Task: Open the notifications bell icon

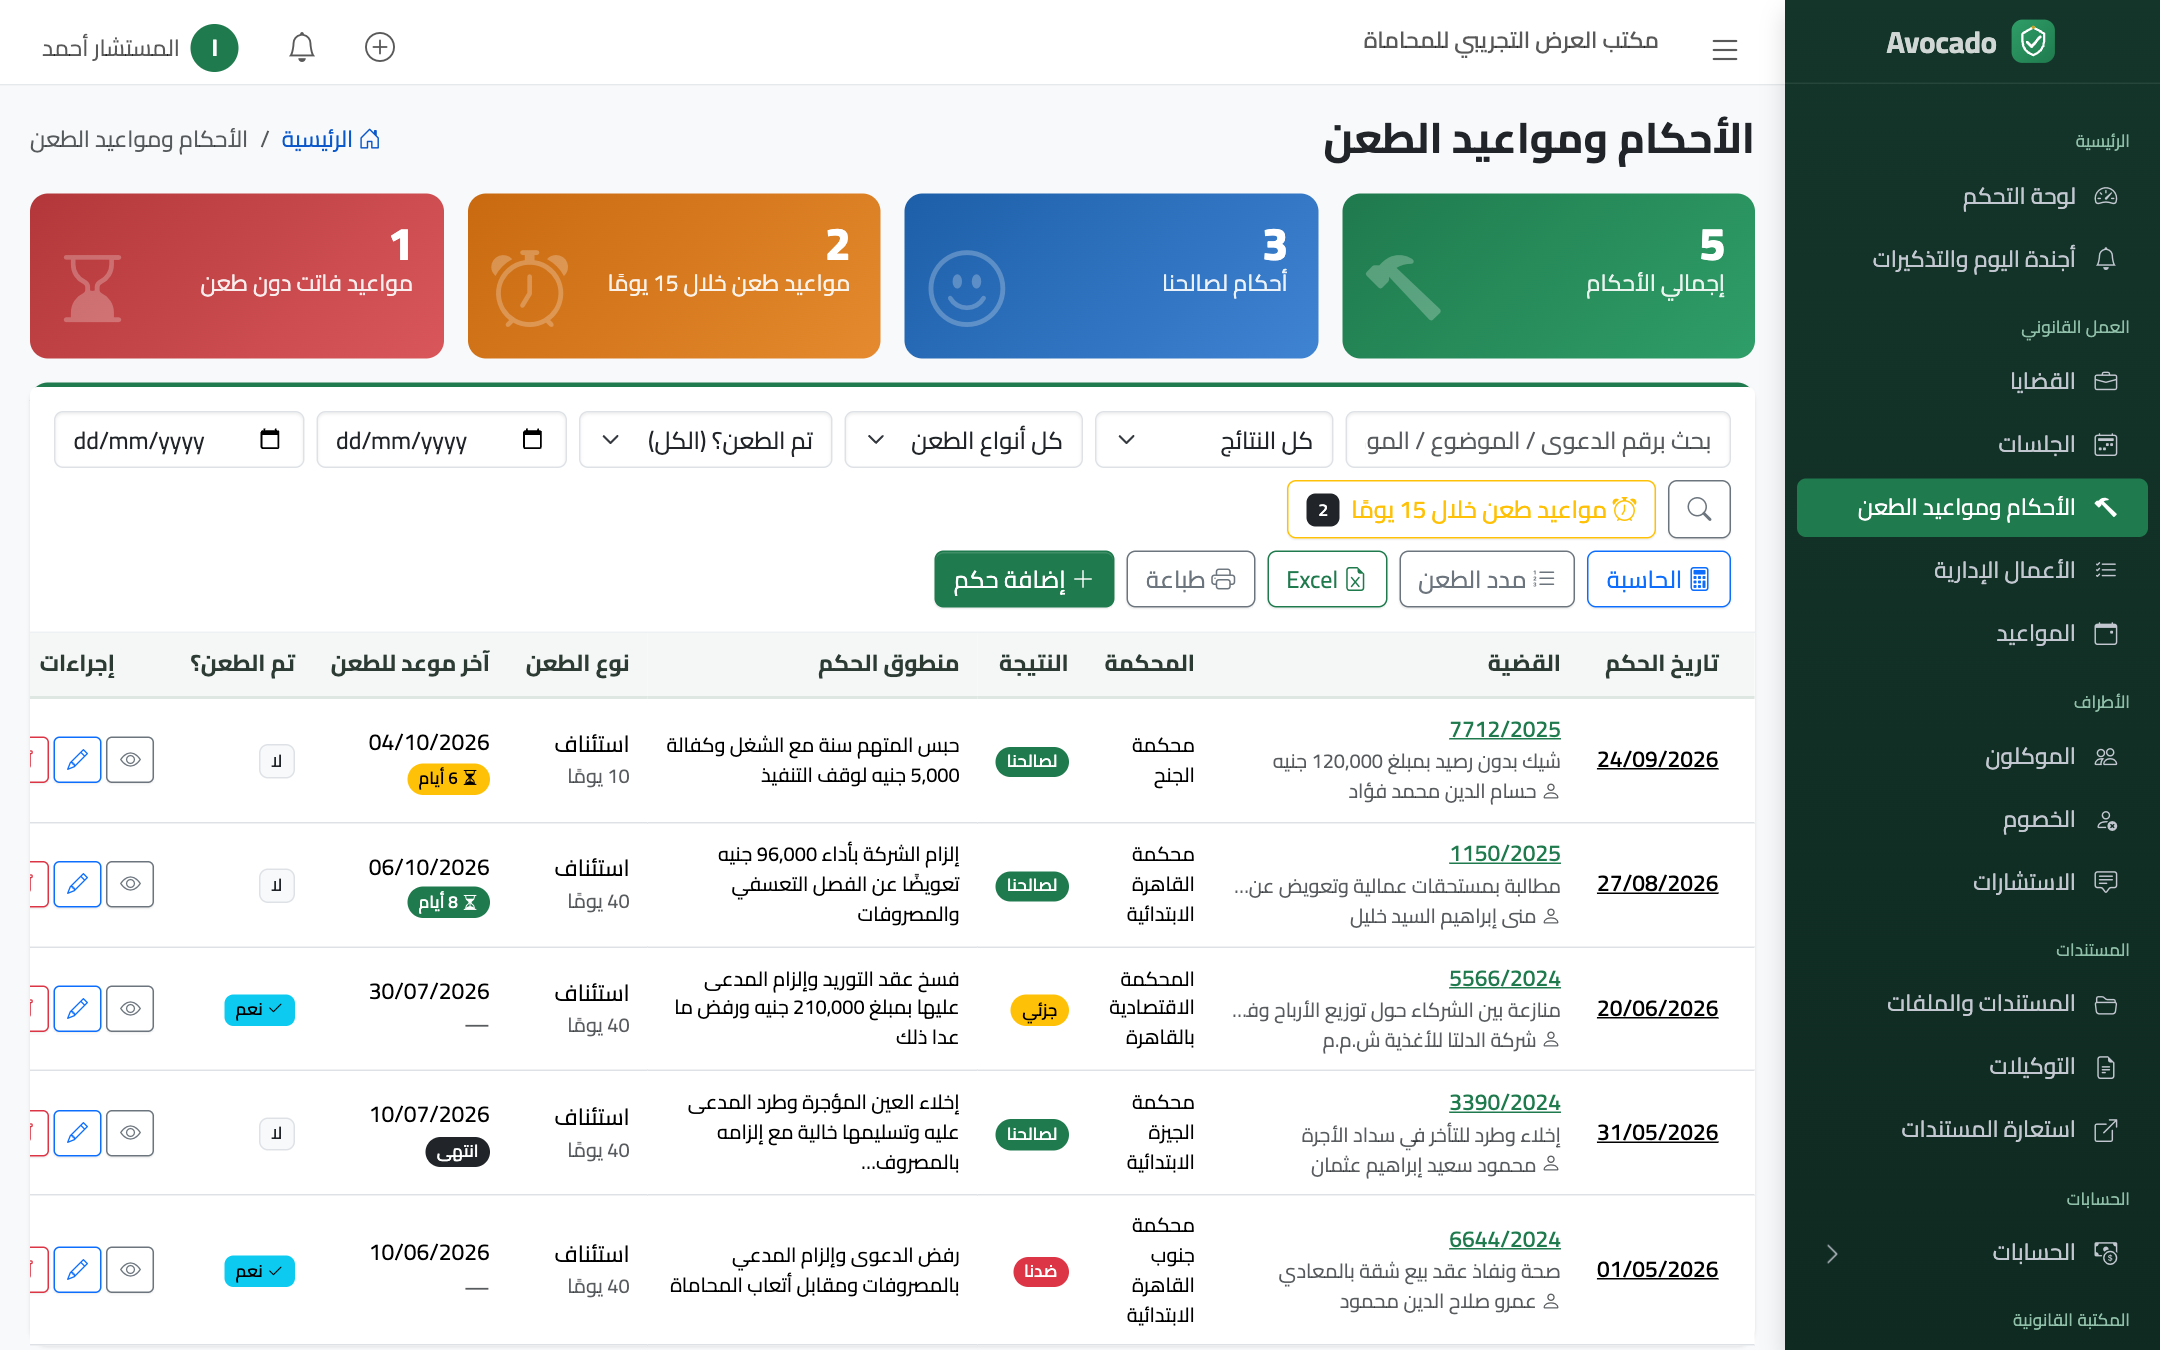Action: (x=302, y=47)
